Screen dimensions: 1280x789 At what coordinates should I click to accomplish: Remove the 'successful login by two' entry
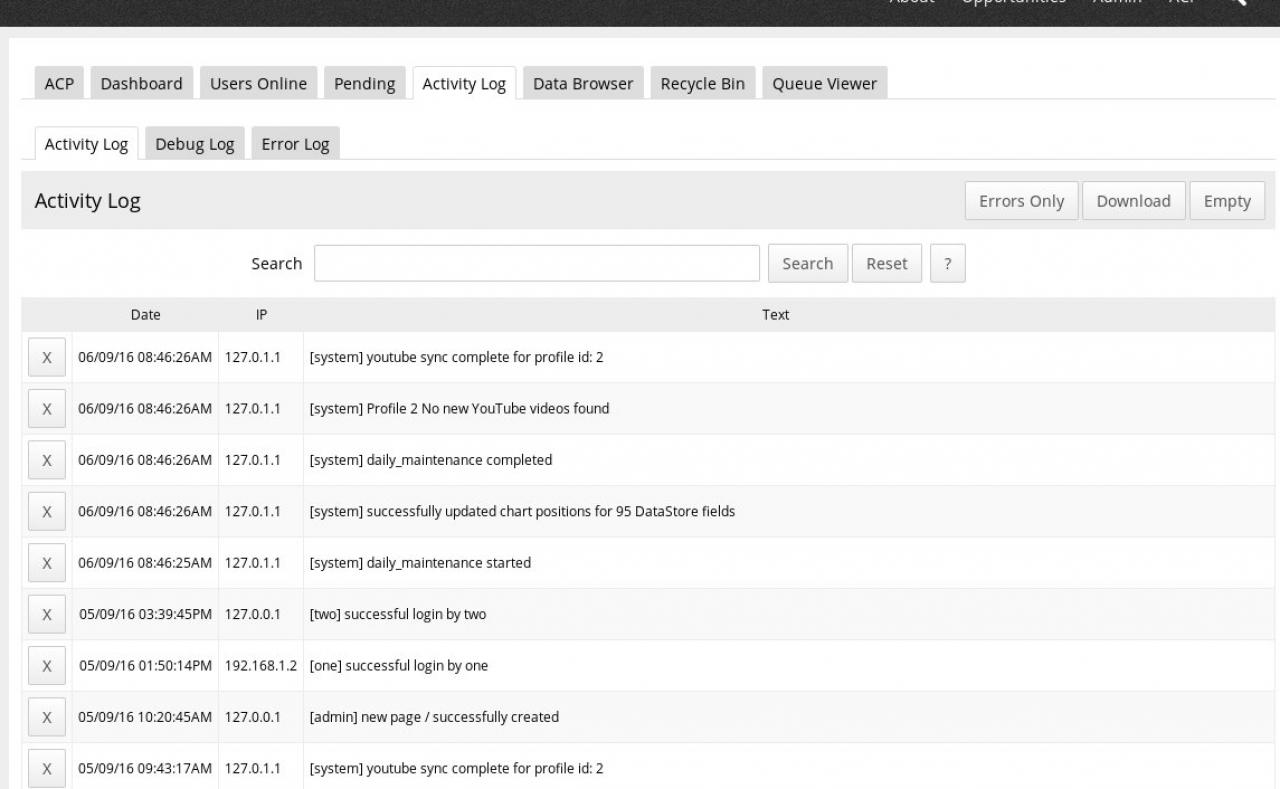pyautogui.click(x=47, y=615)
